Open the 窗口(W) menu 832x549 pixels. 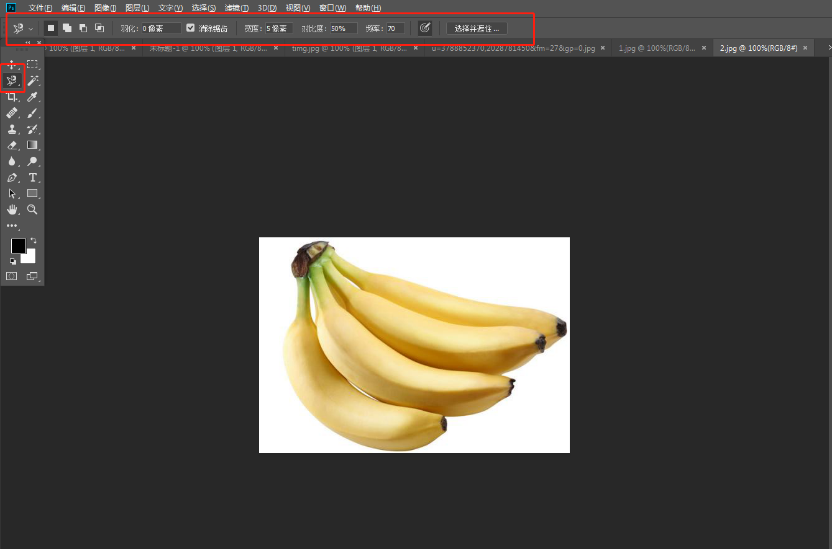point(332,8)
